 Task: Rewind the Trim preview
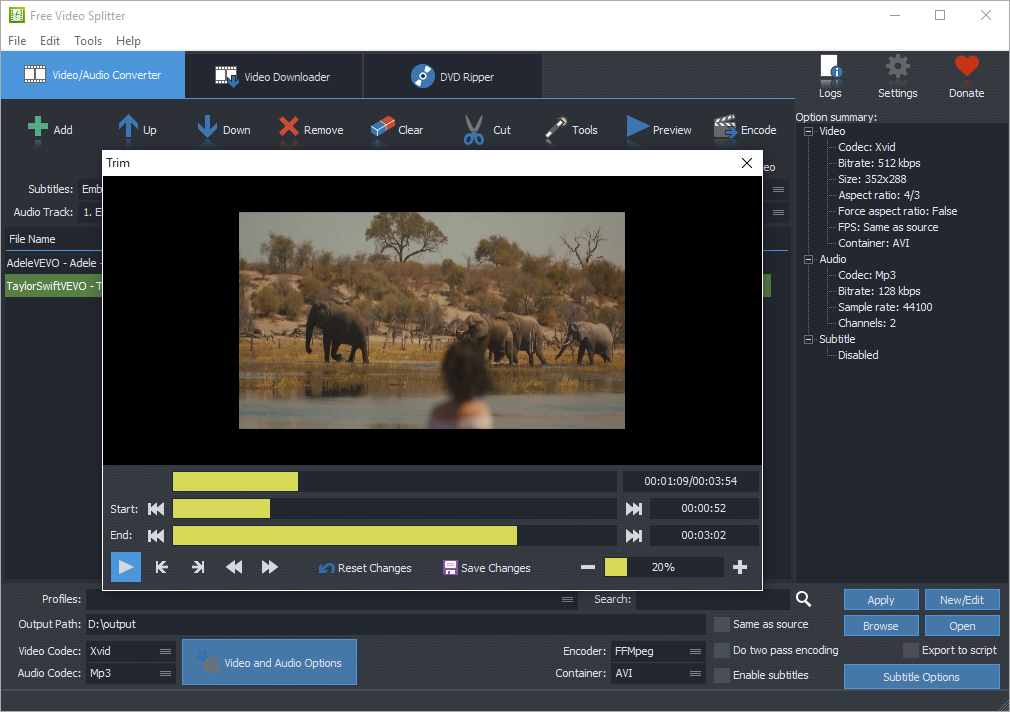[234, 567]
